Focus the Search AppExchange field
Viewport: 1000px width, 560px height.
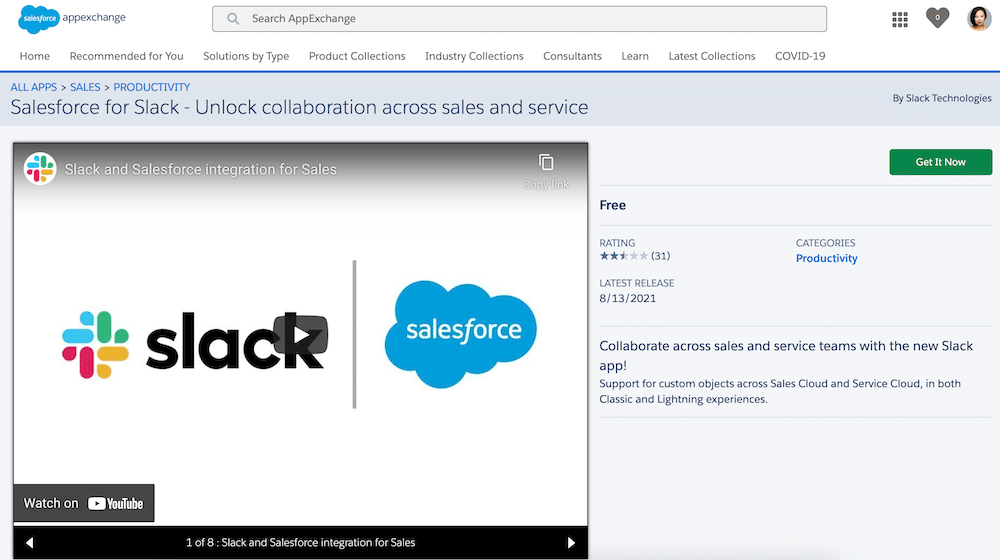point(519,18)
